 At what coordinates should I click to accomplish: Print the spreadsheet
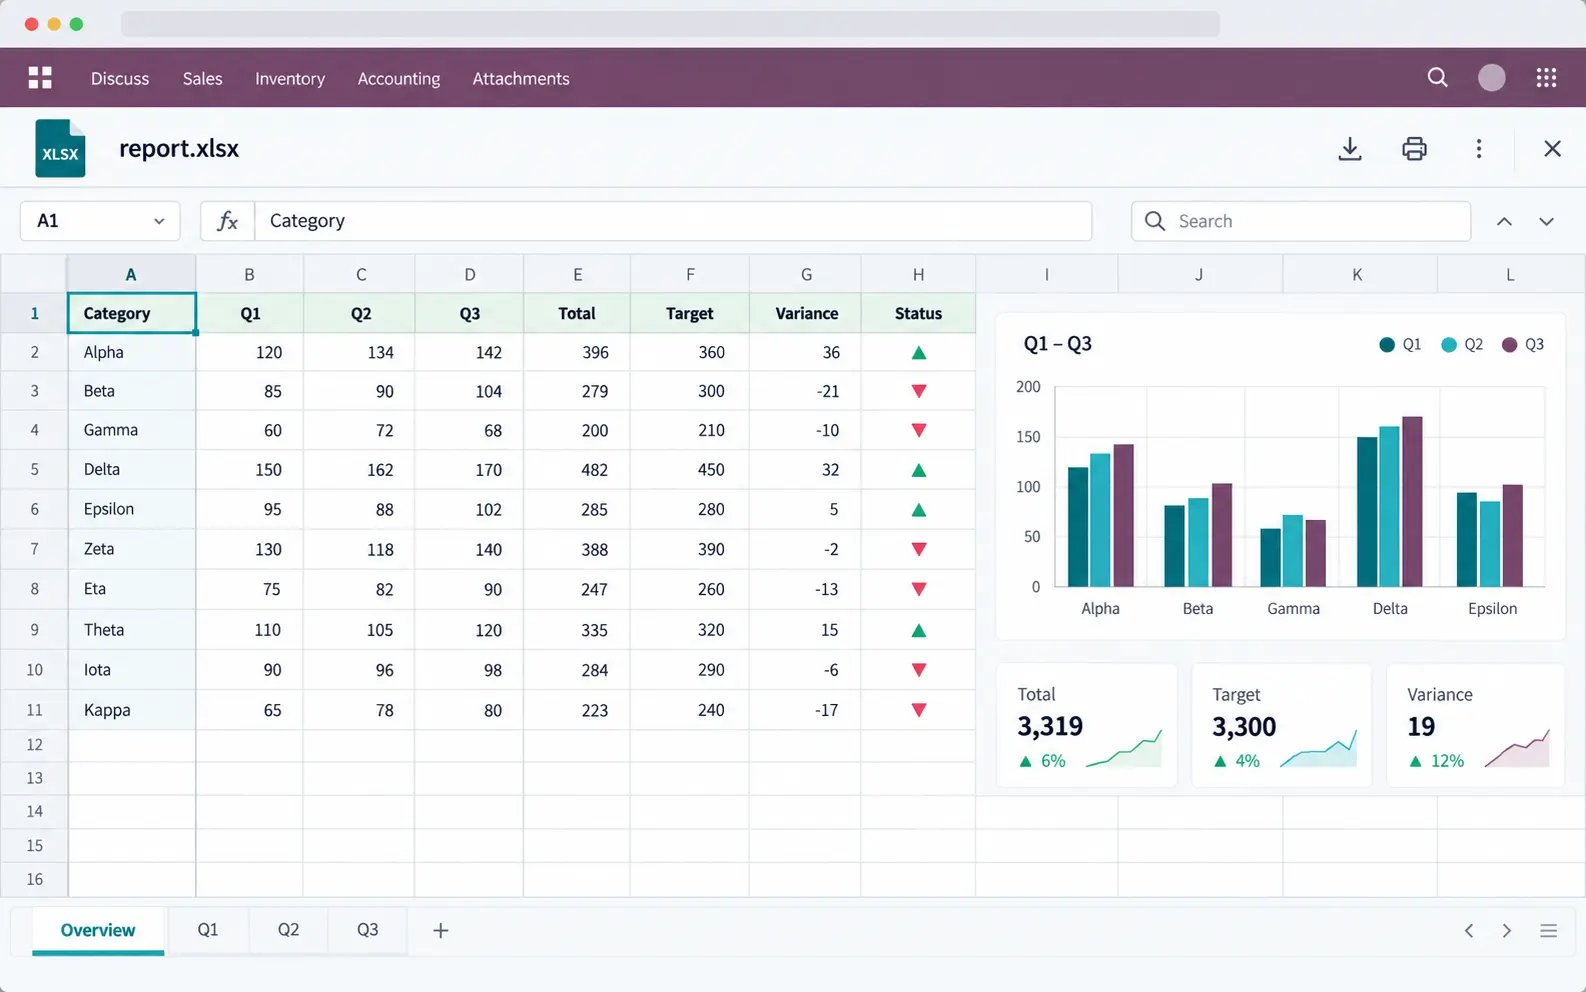tap(1414, 149)
